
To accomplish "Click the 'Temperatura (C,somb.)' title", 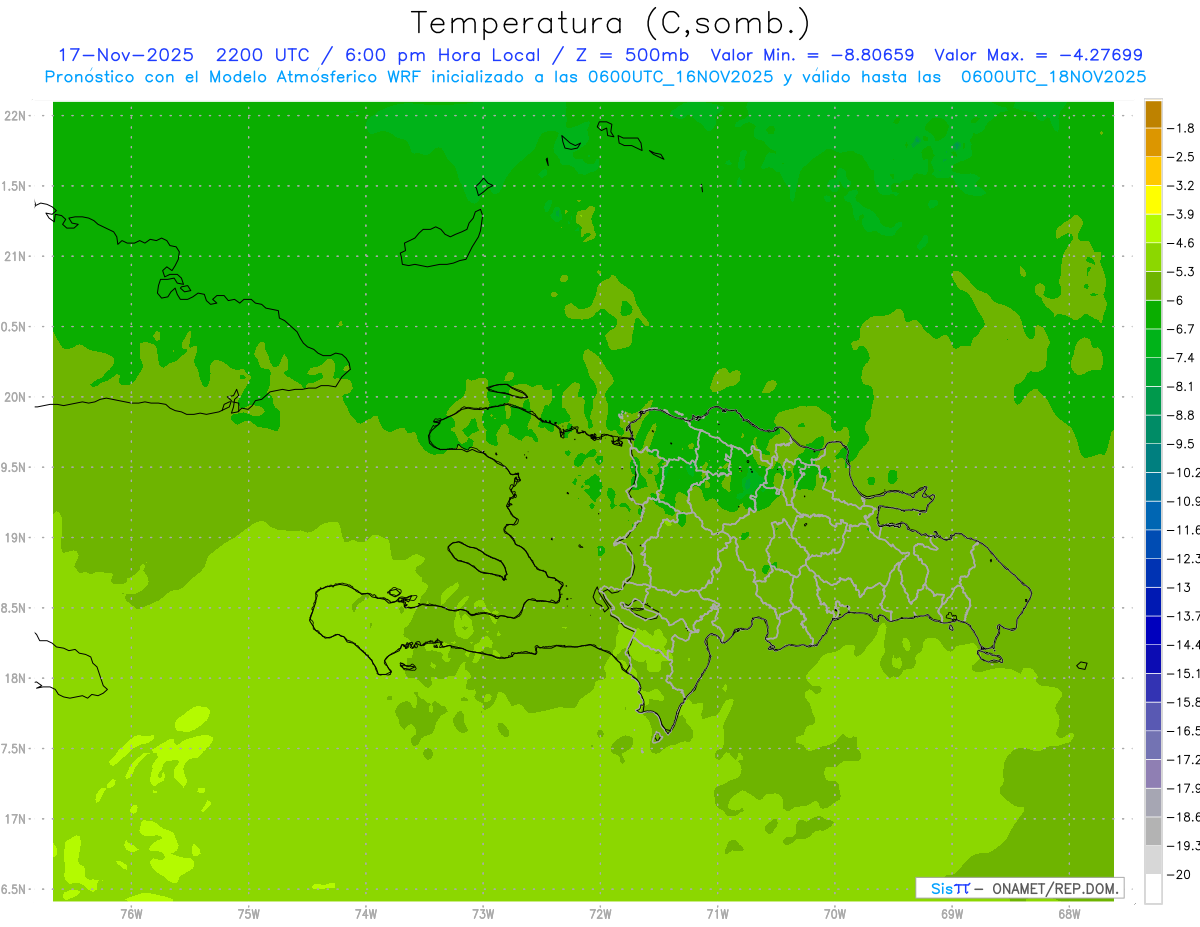I will 611,23.
